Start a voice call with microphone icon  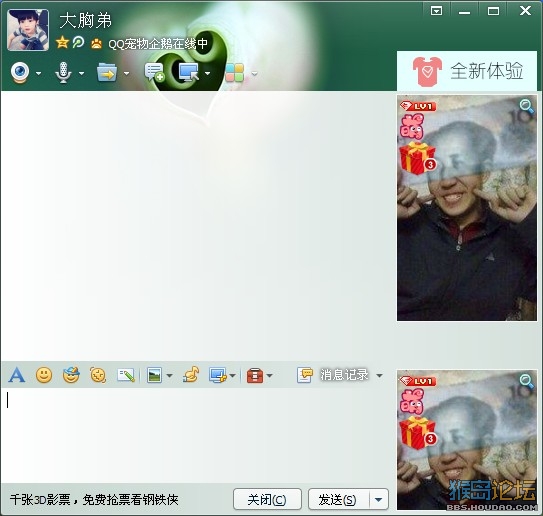[x=63, y=72]
